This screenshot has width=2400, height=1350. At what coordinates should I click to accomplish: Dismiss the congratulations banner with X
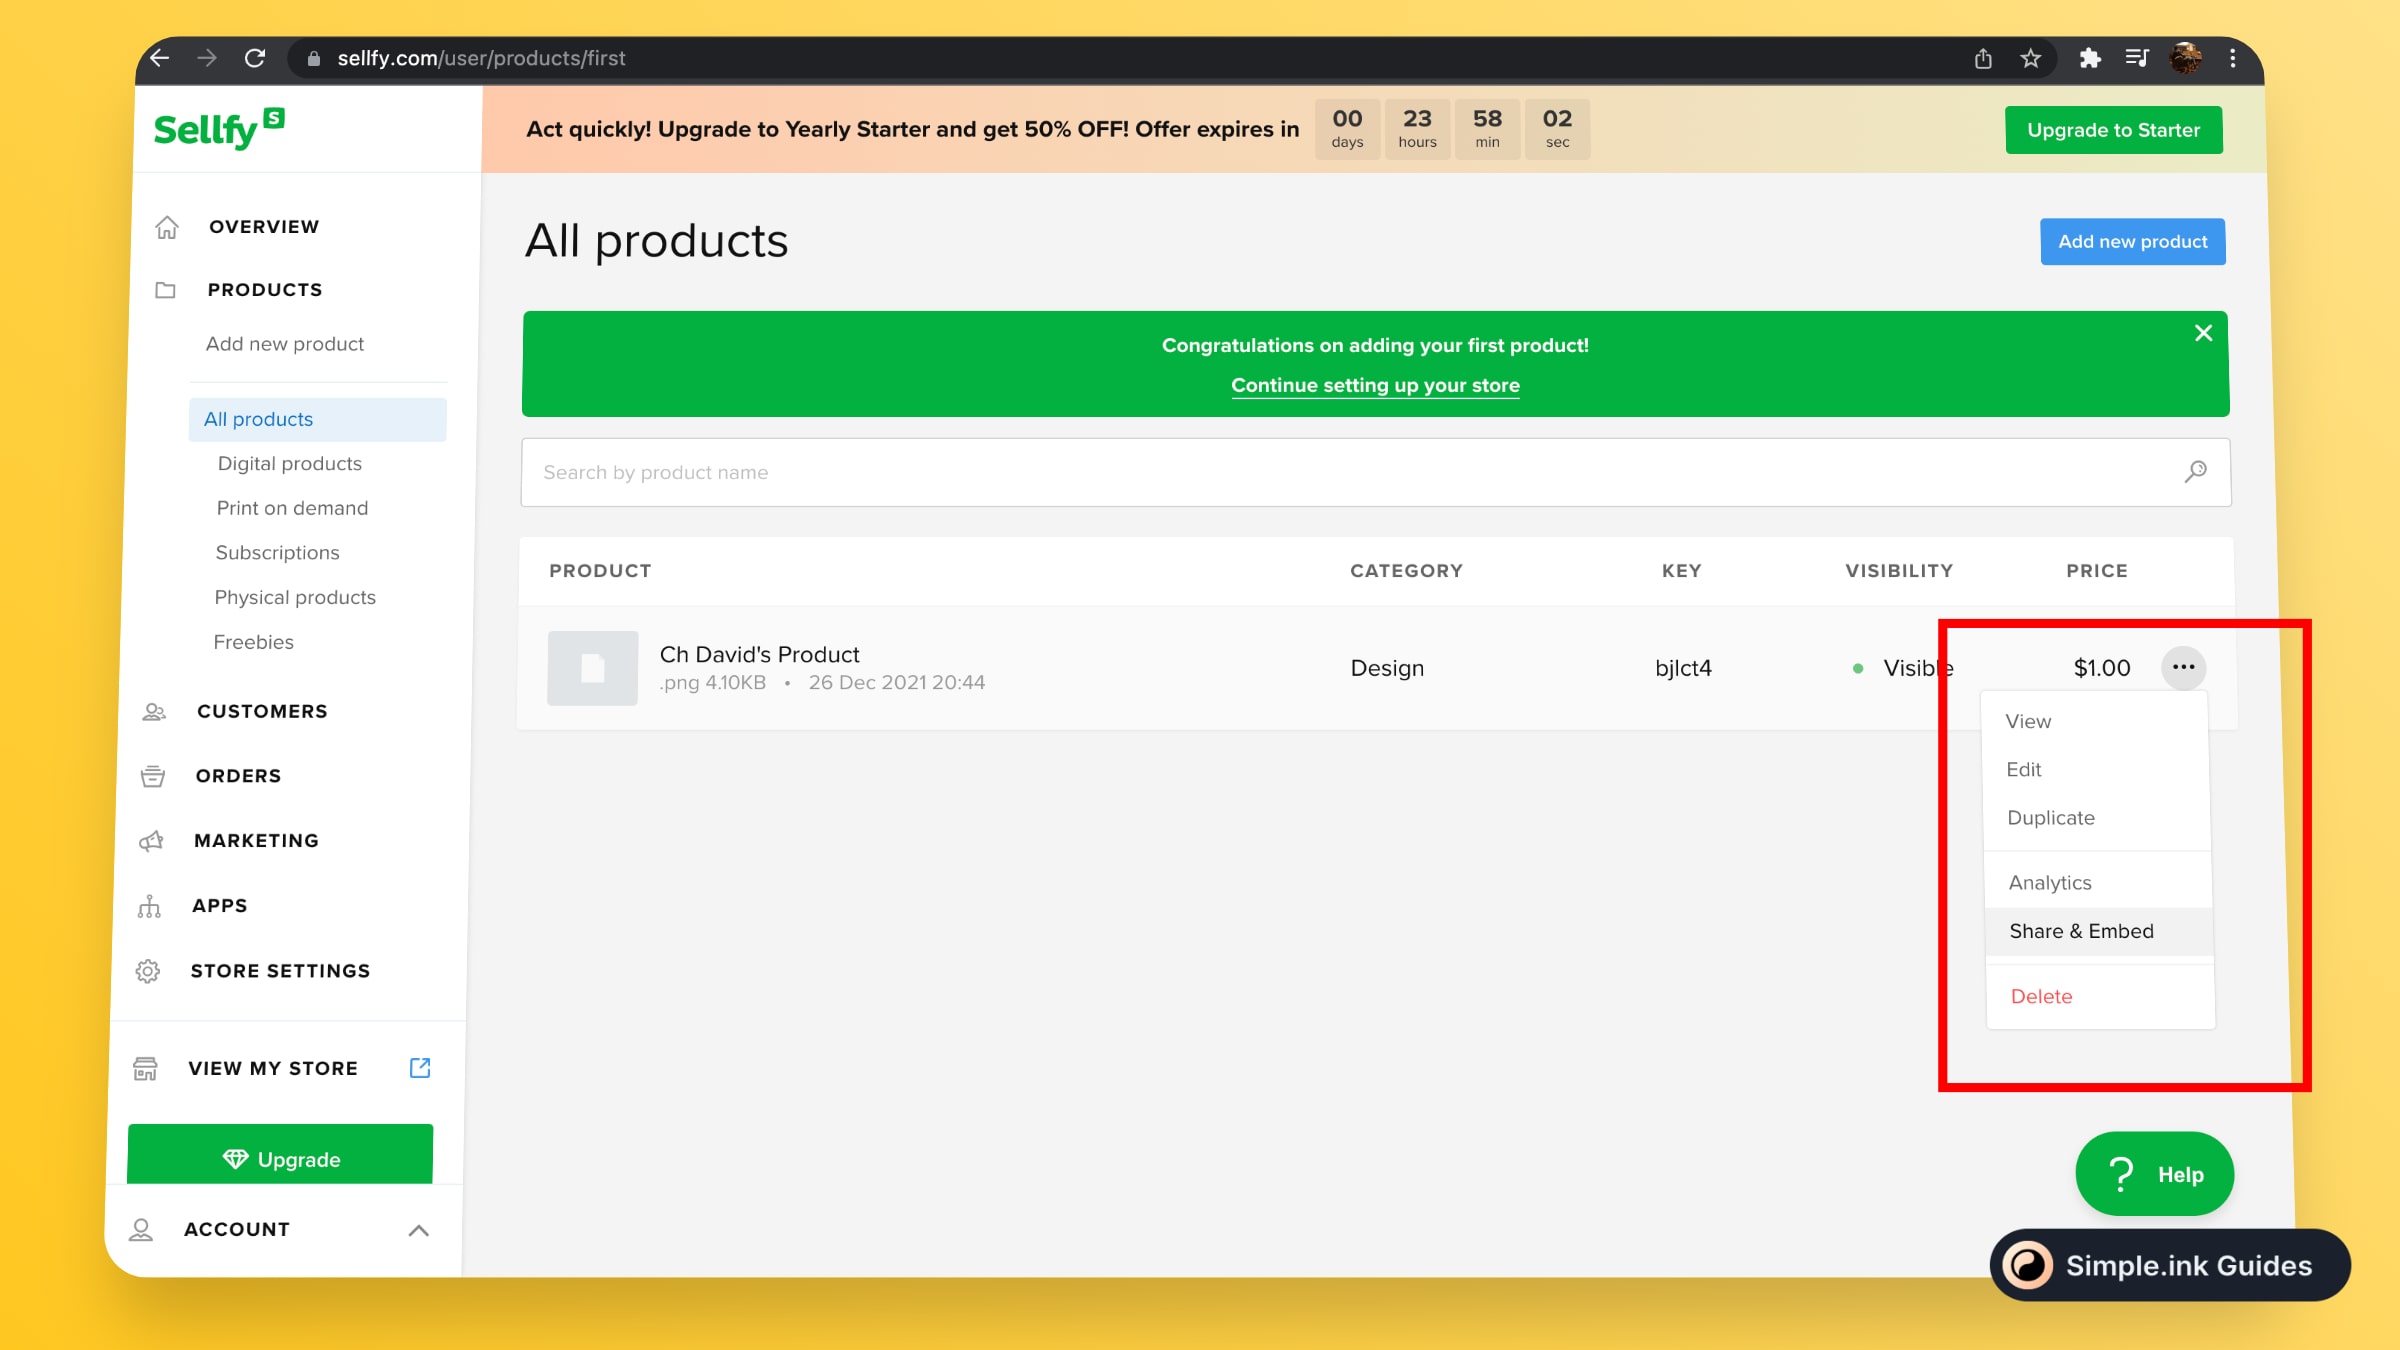click(2203, 333)
